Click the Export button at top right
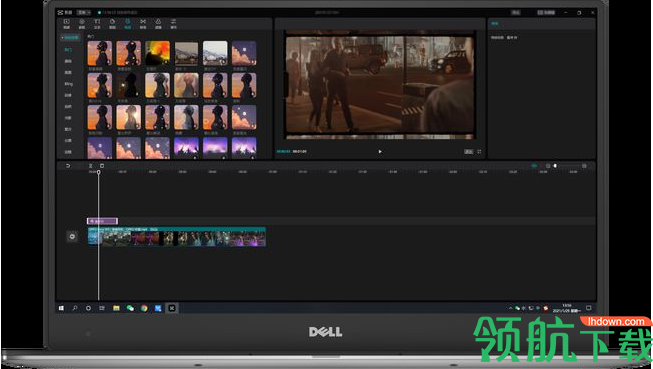653x369 pixels. (x=516, y=12)
